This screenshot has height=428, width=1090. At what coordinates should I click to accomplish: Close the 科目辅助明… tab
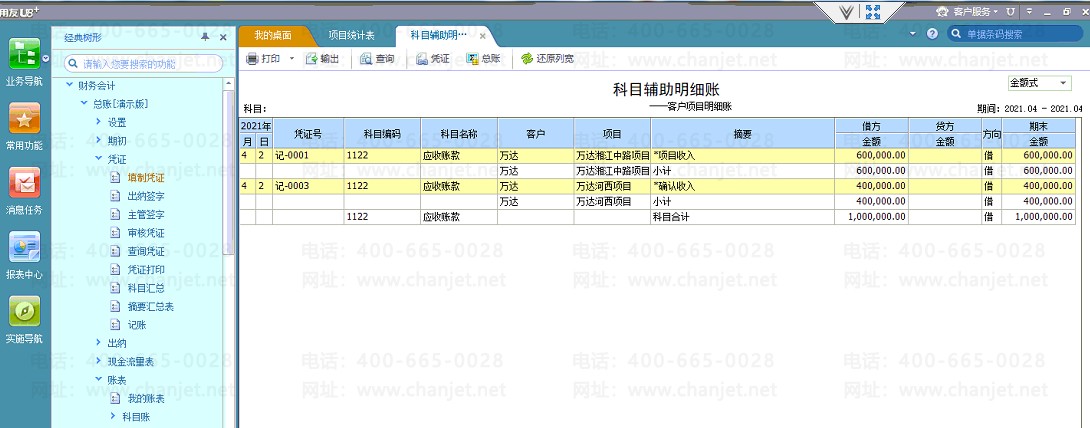tap(482, 36)
